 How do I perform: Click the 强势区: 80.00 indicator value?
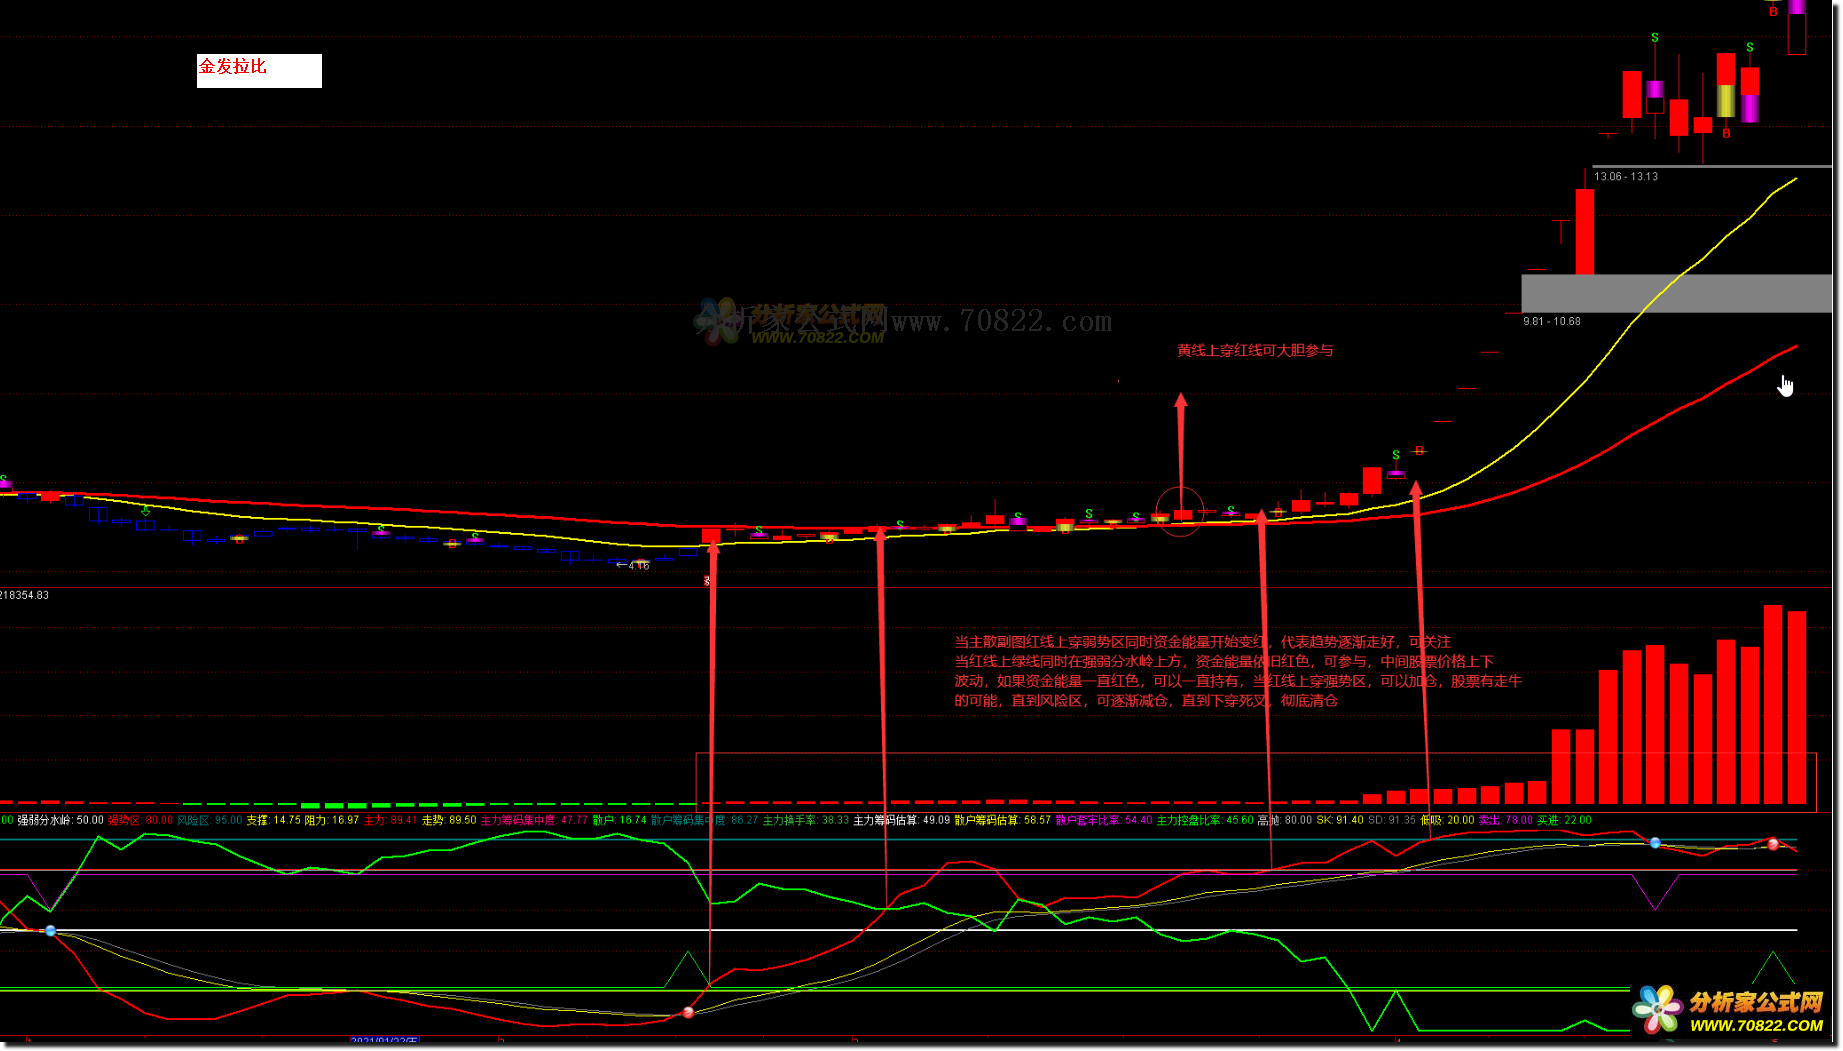click(140, 820)
